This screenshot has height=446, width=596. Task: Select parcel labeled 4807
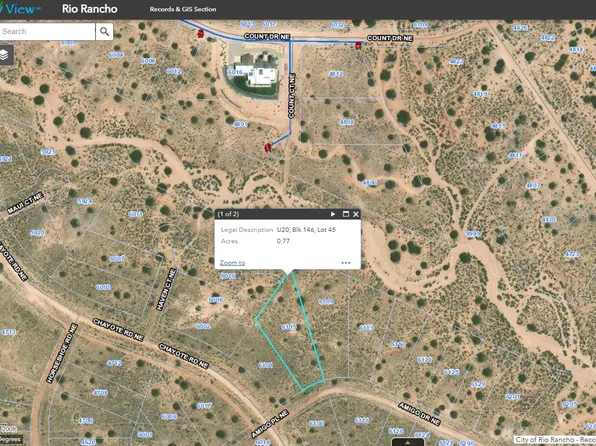point(533,186)
